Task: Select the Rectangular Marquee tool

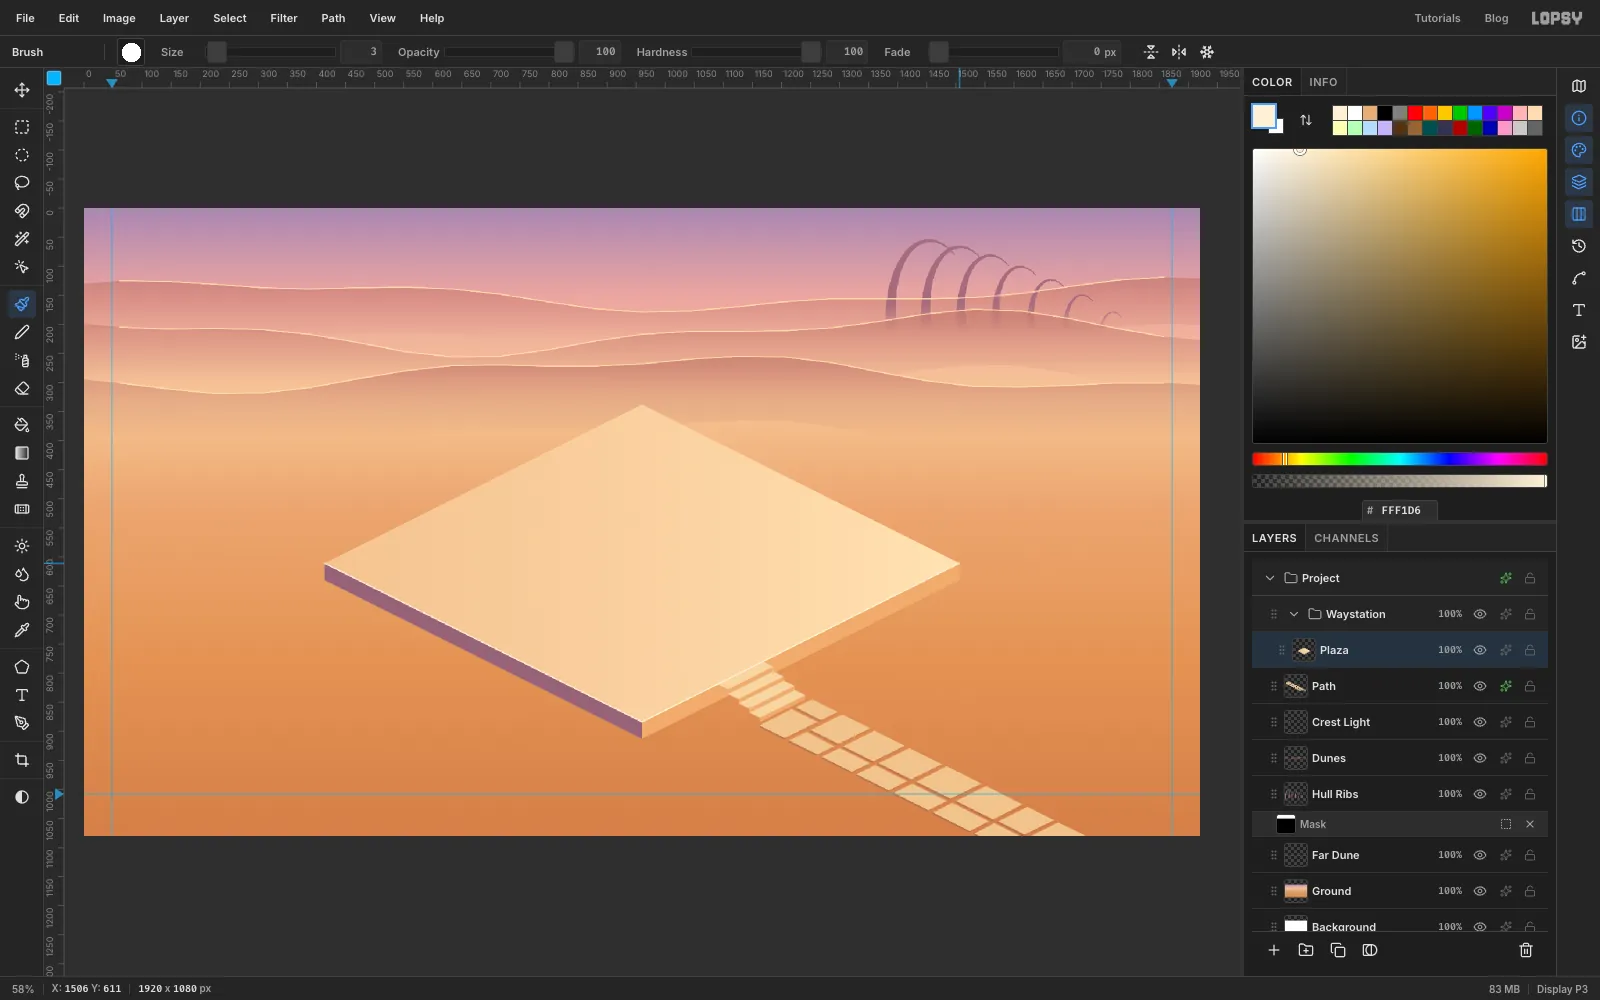Action: [x=22, y=127]
